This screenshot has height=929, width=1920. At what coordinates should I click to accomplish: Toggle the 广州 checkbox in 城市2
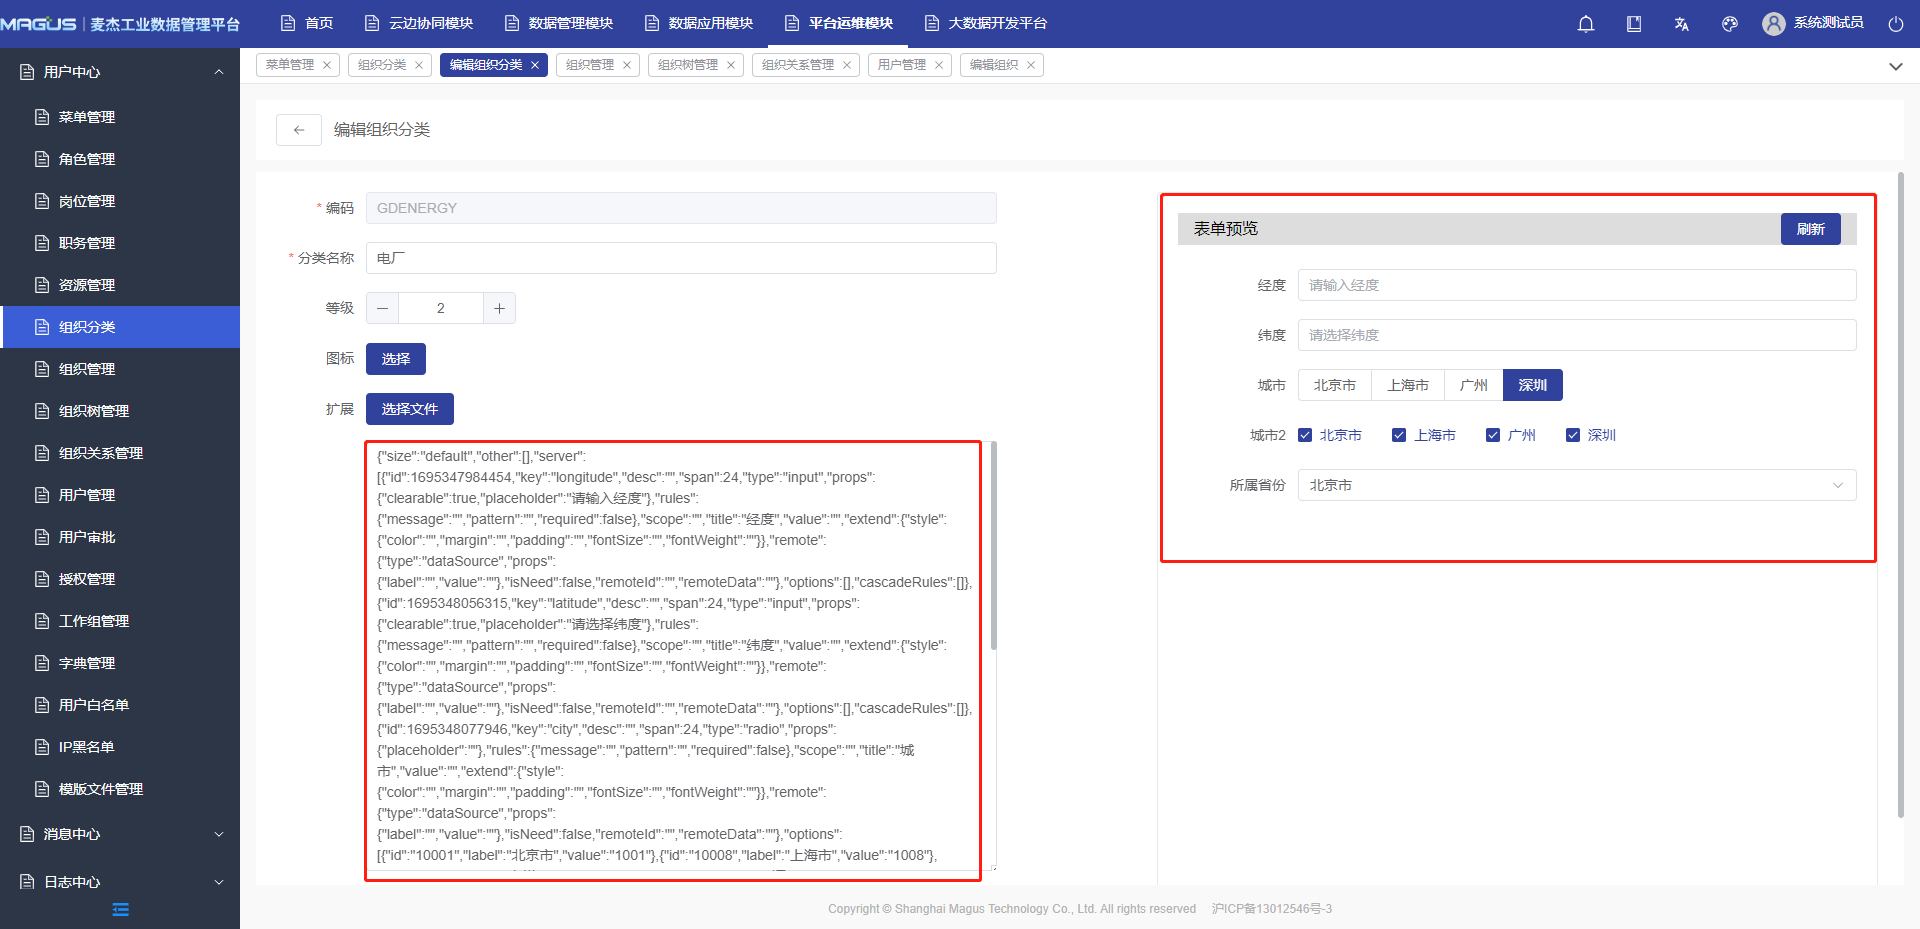coord(1493,435)
